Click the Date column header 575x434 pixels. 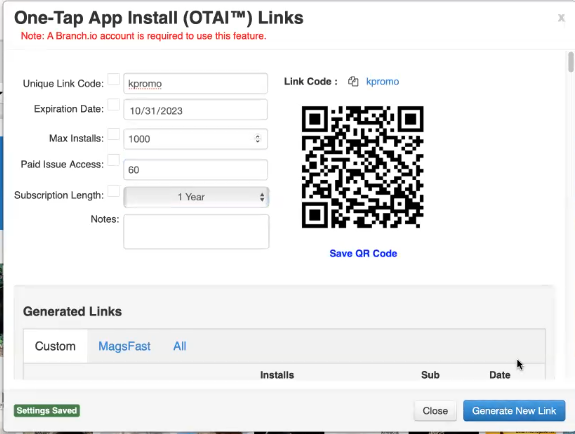(499, 375)
